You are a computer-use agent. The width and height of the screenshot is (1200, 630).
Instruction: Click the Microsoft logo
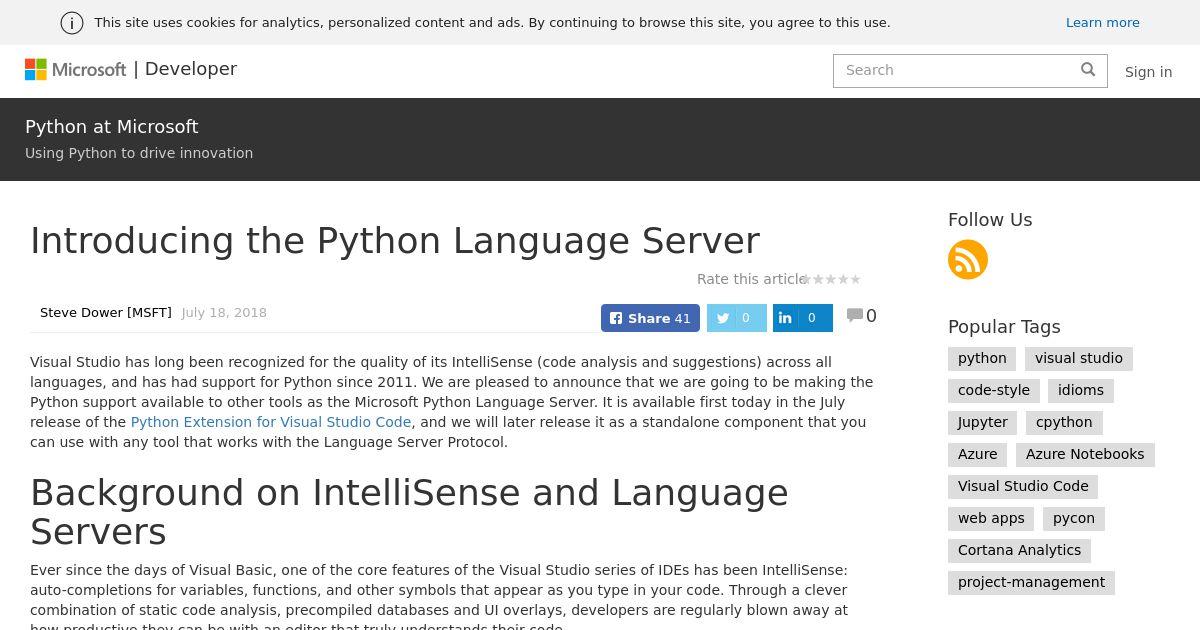click(75, 69)
